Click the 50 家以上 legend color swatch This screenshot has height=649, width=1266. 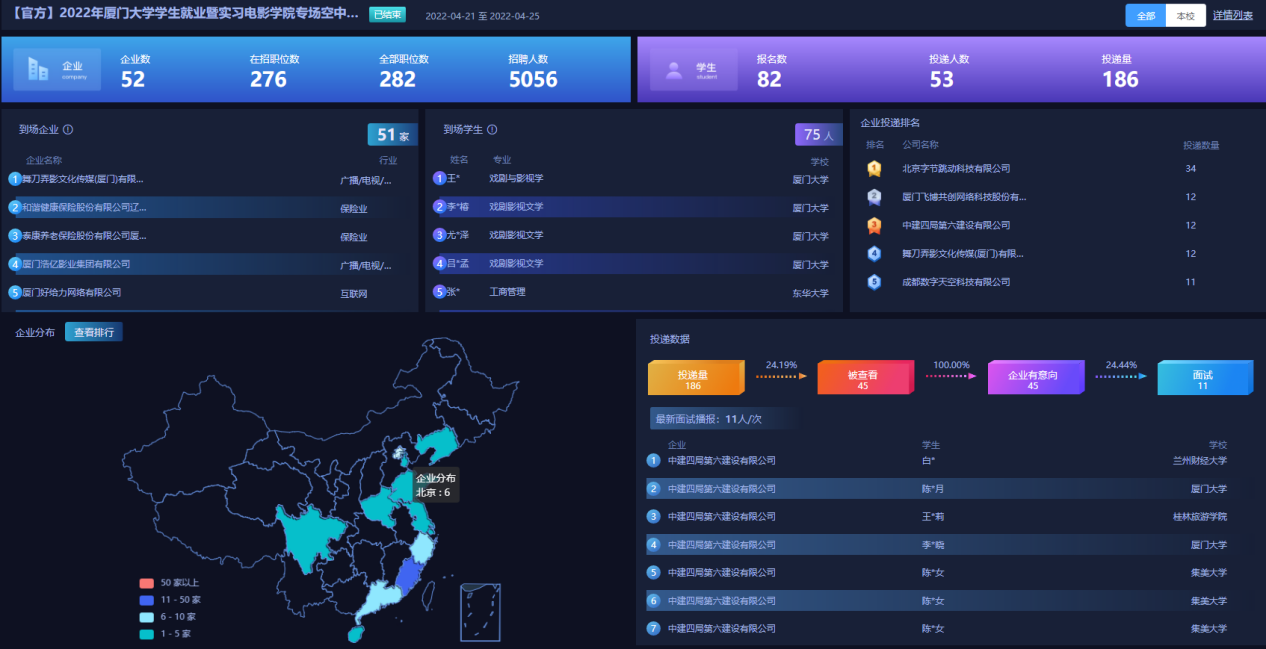tap(147, 583)
